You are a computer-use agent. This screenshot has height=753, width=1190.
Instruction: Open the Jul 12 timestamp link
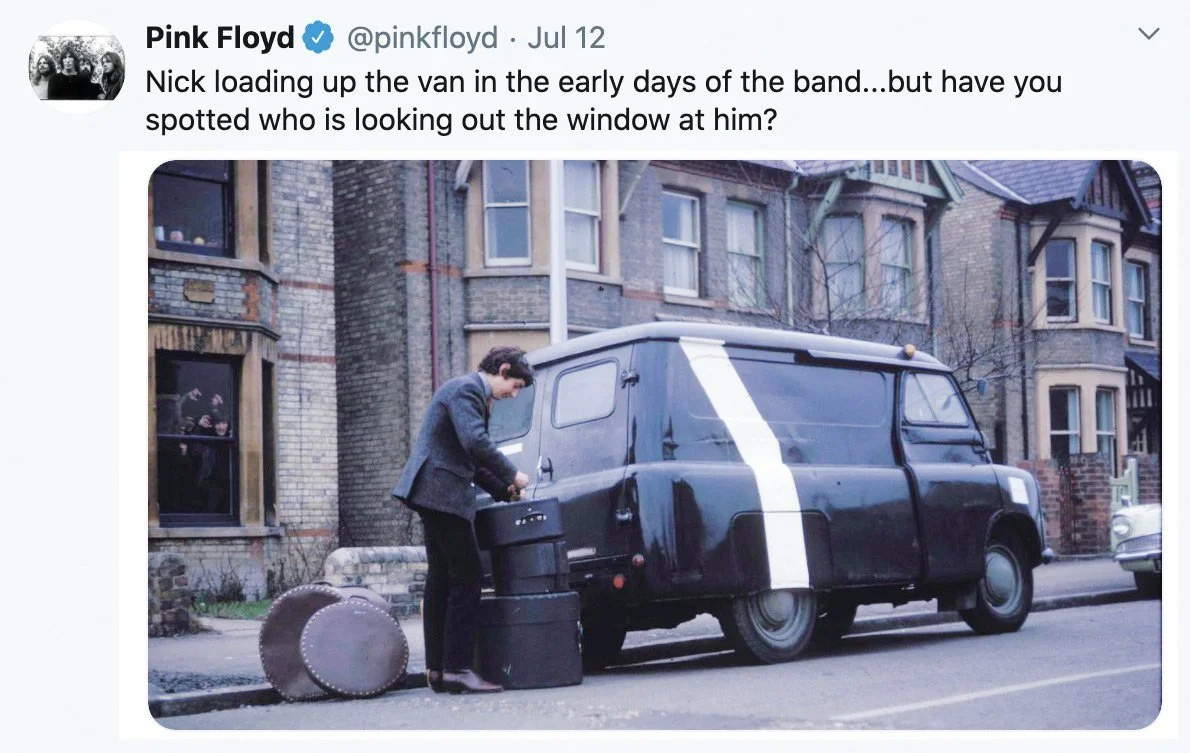coord(566,38)
